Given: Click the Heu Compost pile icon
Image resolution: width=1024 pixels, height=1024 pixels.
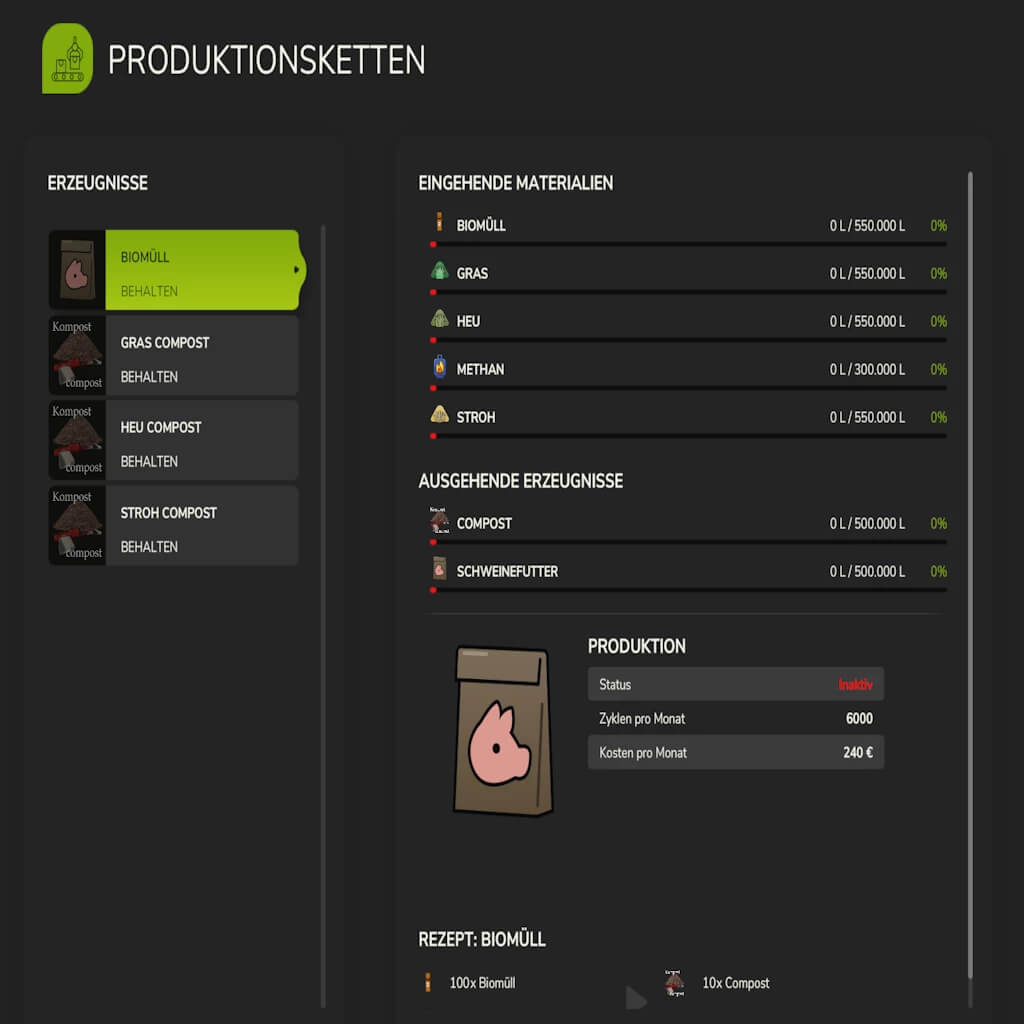Looking at the screenshot, I should [x=77, y=440].
